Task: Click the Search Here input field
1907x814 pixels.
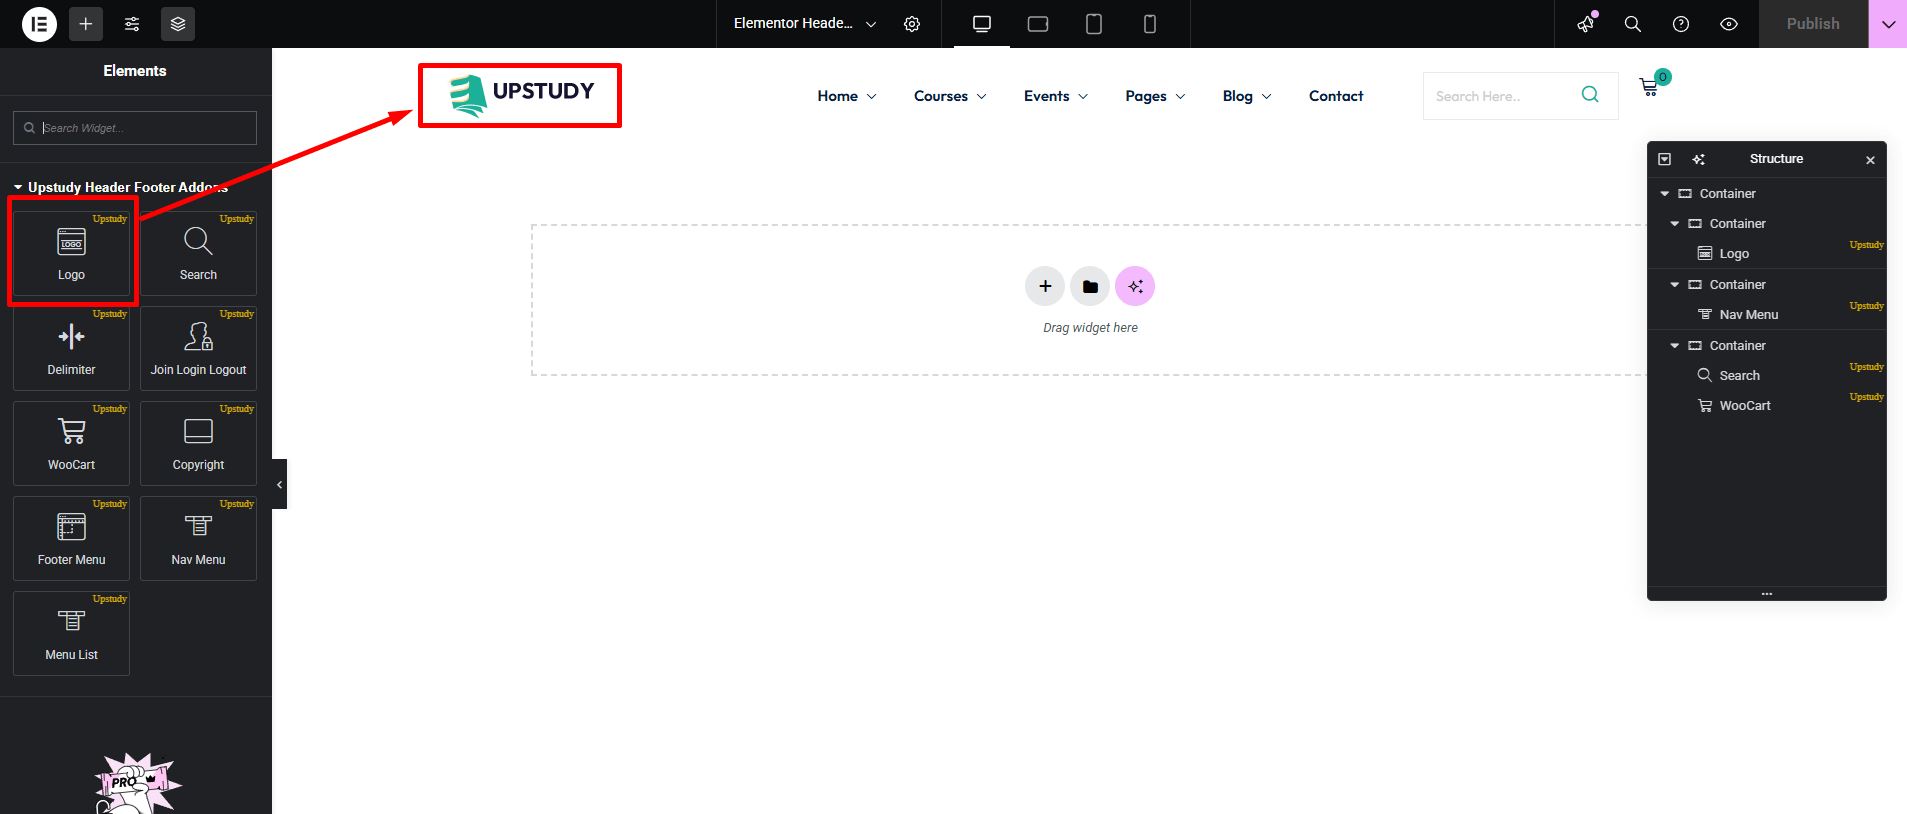Action: pyautogui.click(x=1498, y=96)
